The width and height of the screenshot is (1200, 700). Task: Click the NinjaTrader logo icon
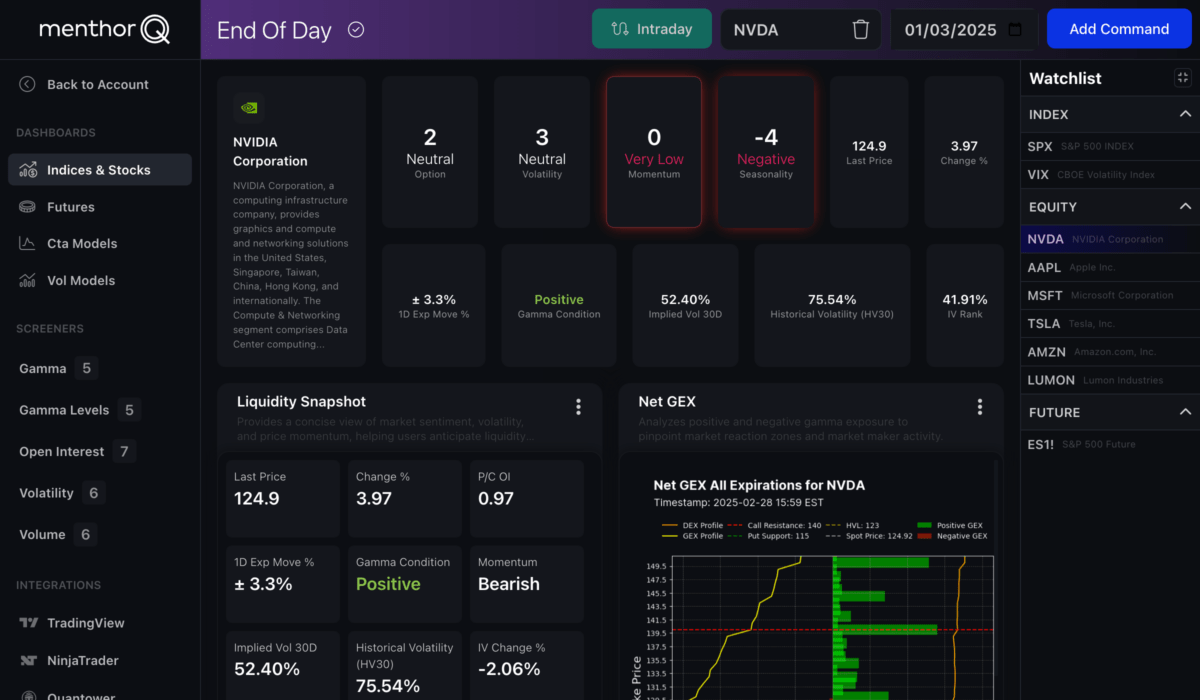28,660
